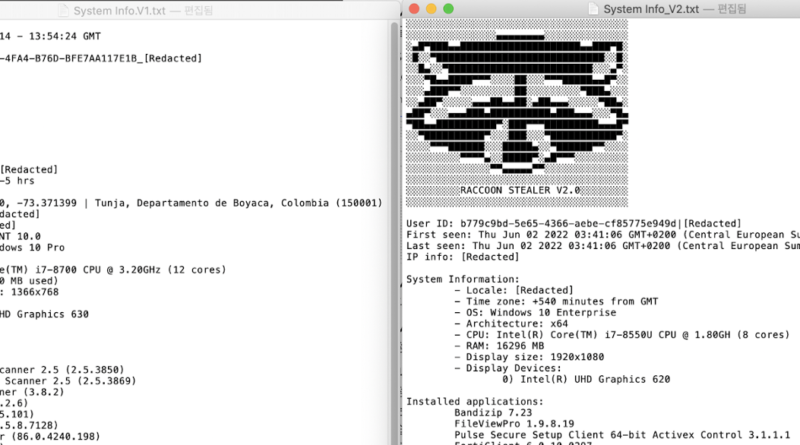Click the 'IP info: [Redacted]' line

(462, 257)
